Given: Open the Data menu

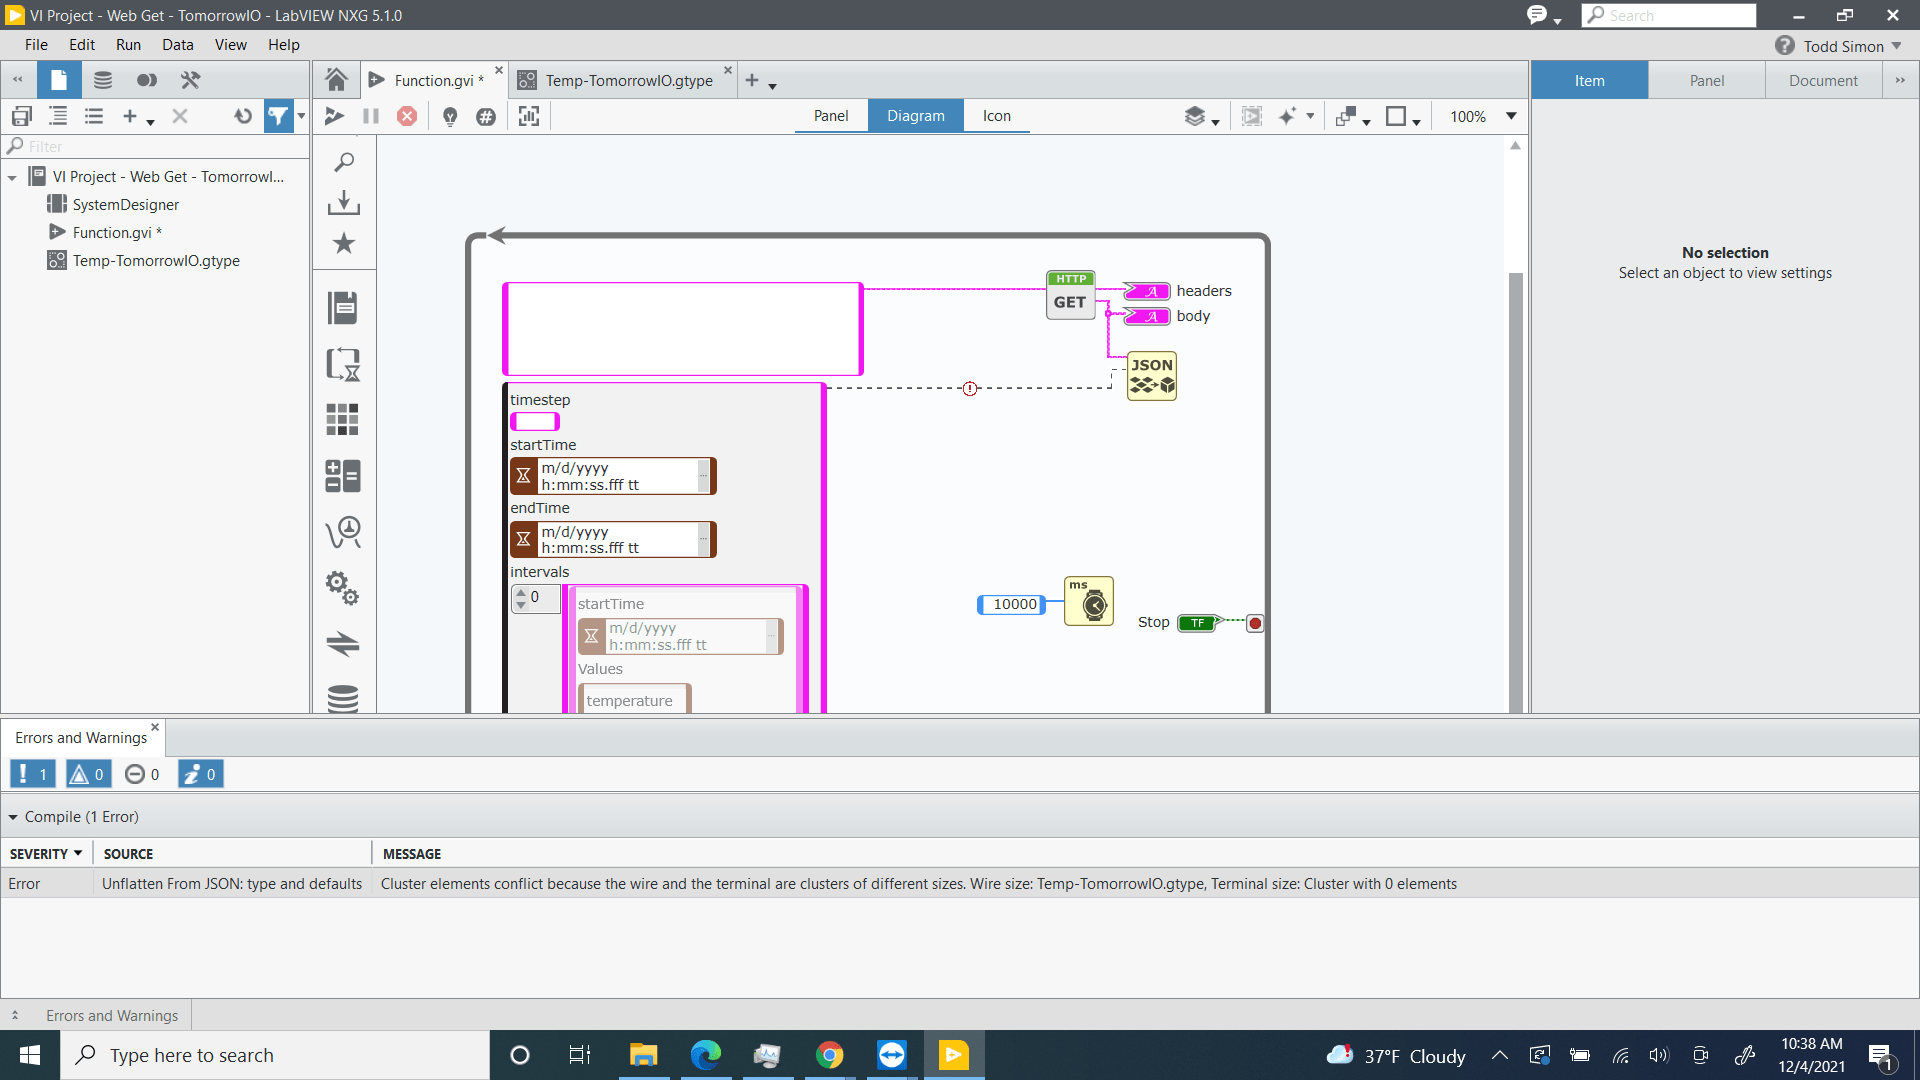Looking at the screenshot, I should (x=177, y=45).
